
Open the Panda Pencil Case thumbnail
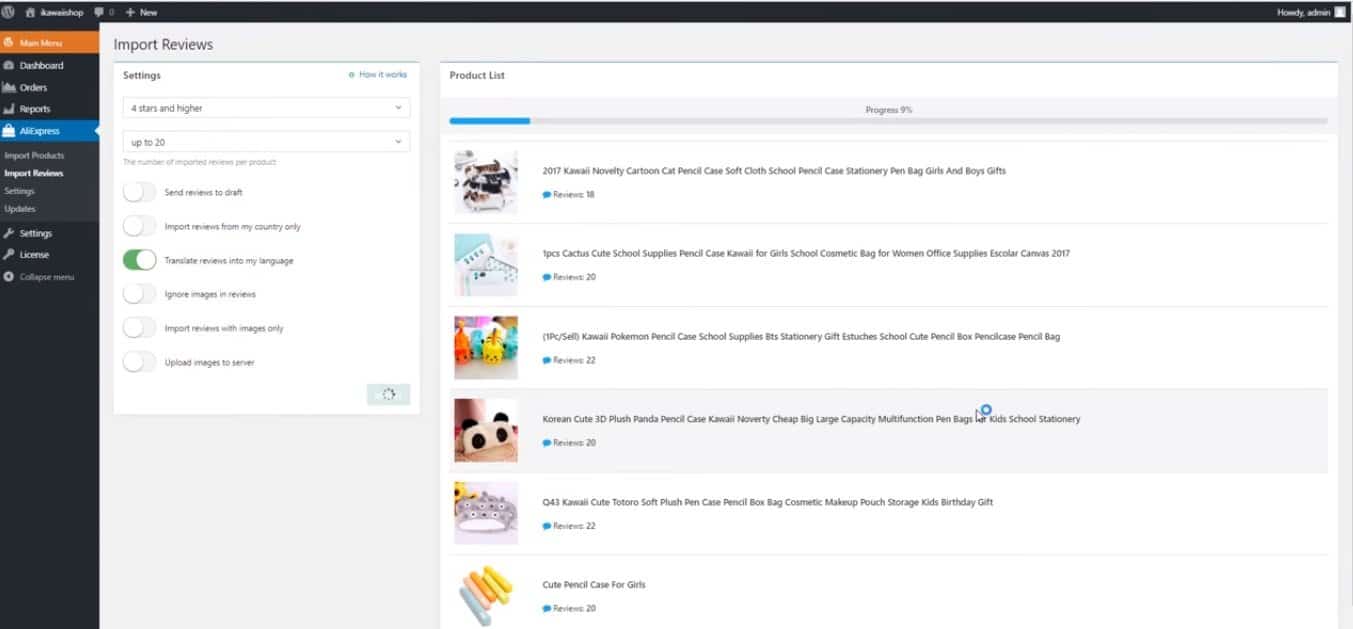(x=486, y=431)
